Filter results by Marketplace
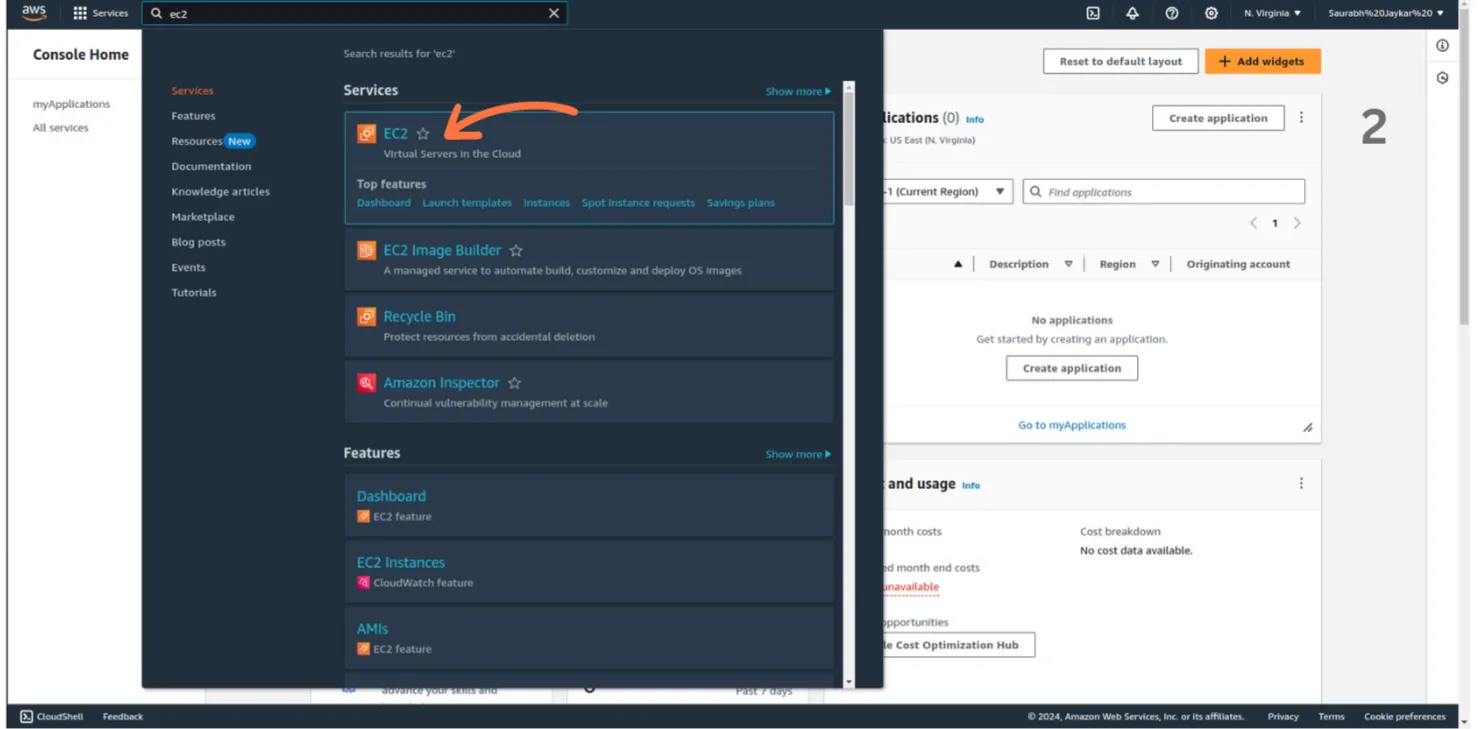The width and height of the screenshot is (1478, 729). tap(203, 216)
